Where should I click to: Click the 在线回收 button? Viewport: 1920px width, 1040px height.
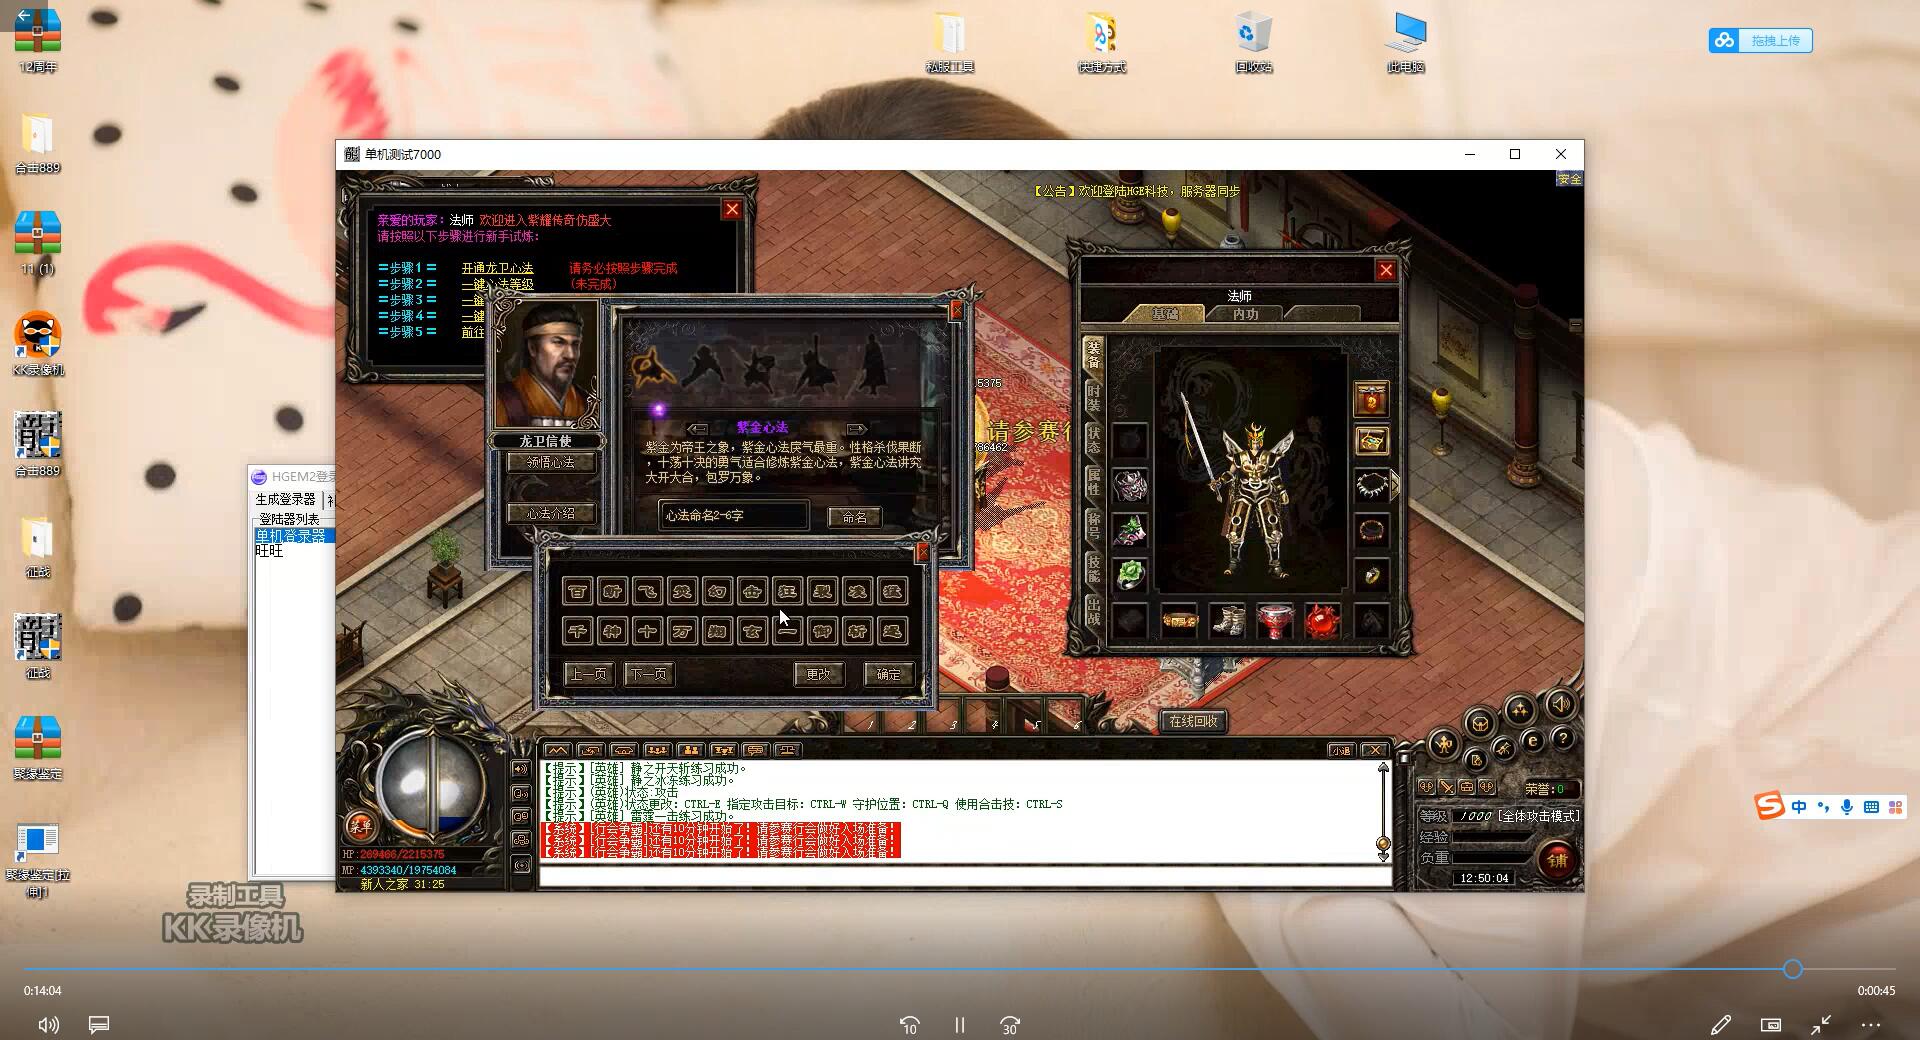(x=1193, y=721)
